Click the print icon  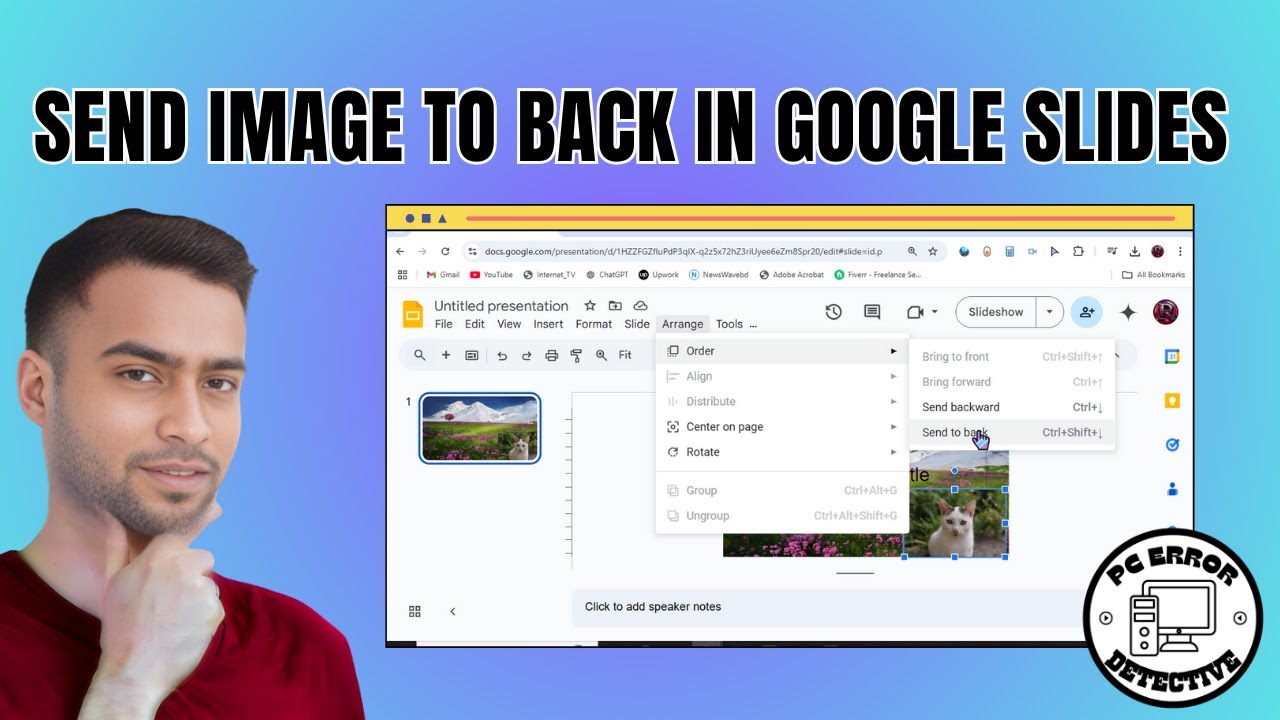551,355
